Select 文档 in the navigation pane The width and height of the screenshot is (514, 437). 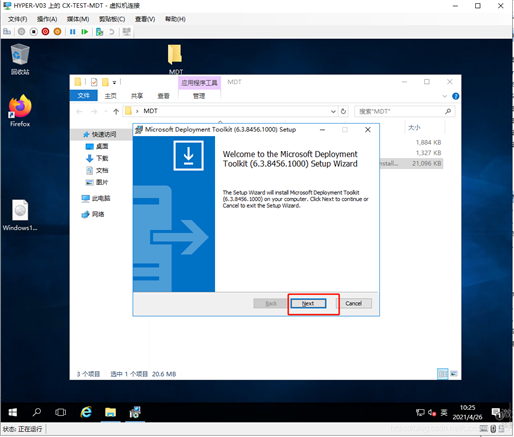tap(97, 170)
